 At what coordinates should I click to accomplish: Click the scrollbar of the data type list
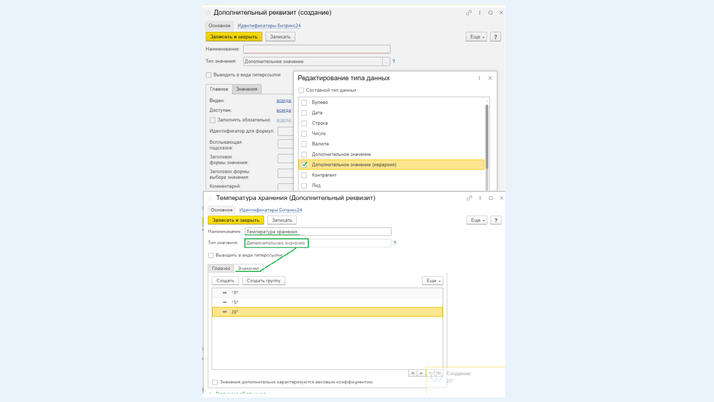coord(487,137)
